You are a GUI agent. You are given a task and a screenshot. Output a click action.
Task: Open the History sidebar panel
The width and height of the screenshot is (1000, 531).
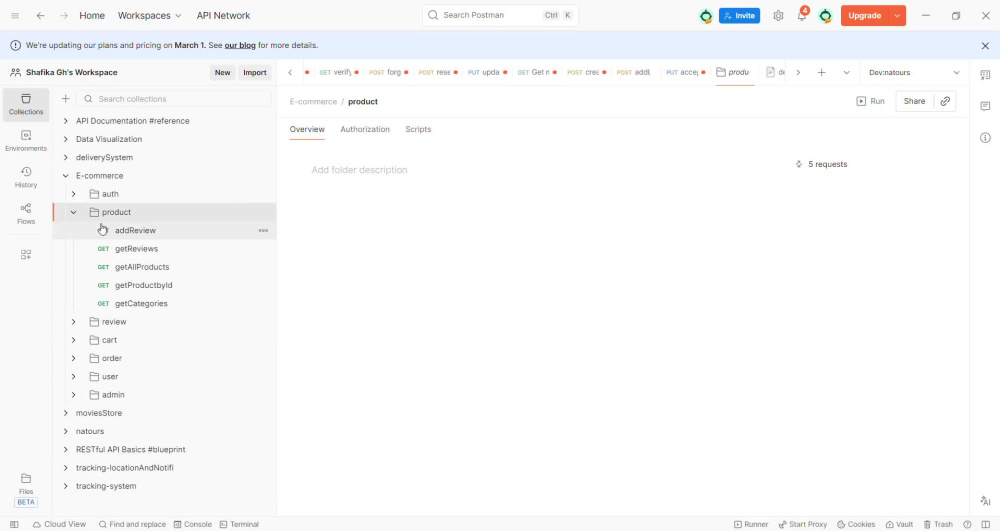click(x=26, y=177)
